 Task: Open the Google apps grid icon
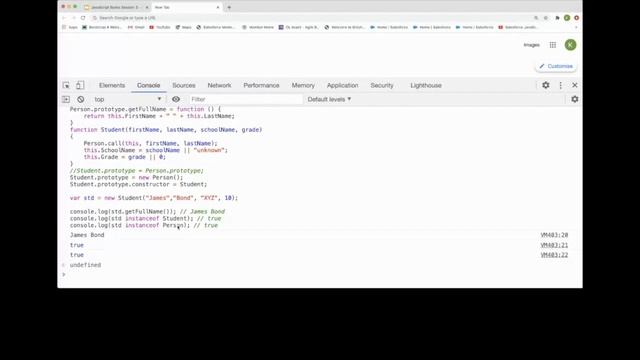tap(553, 45)
